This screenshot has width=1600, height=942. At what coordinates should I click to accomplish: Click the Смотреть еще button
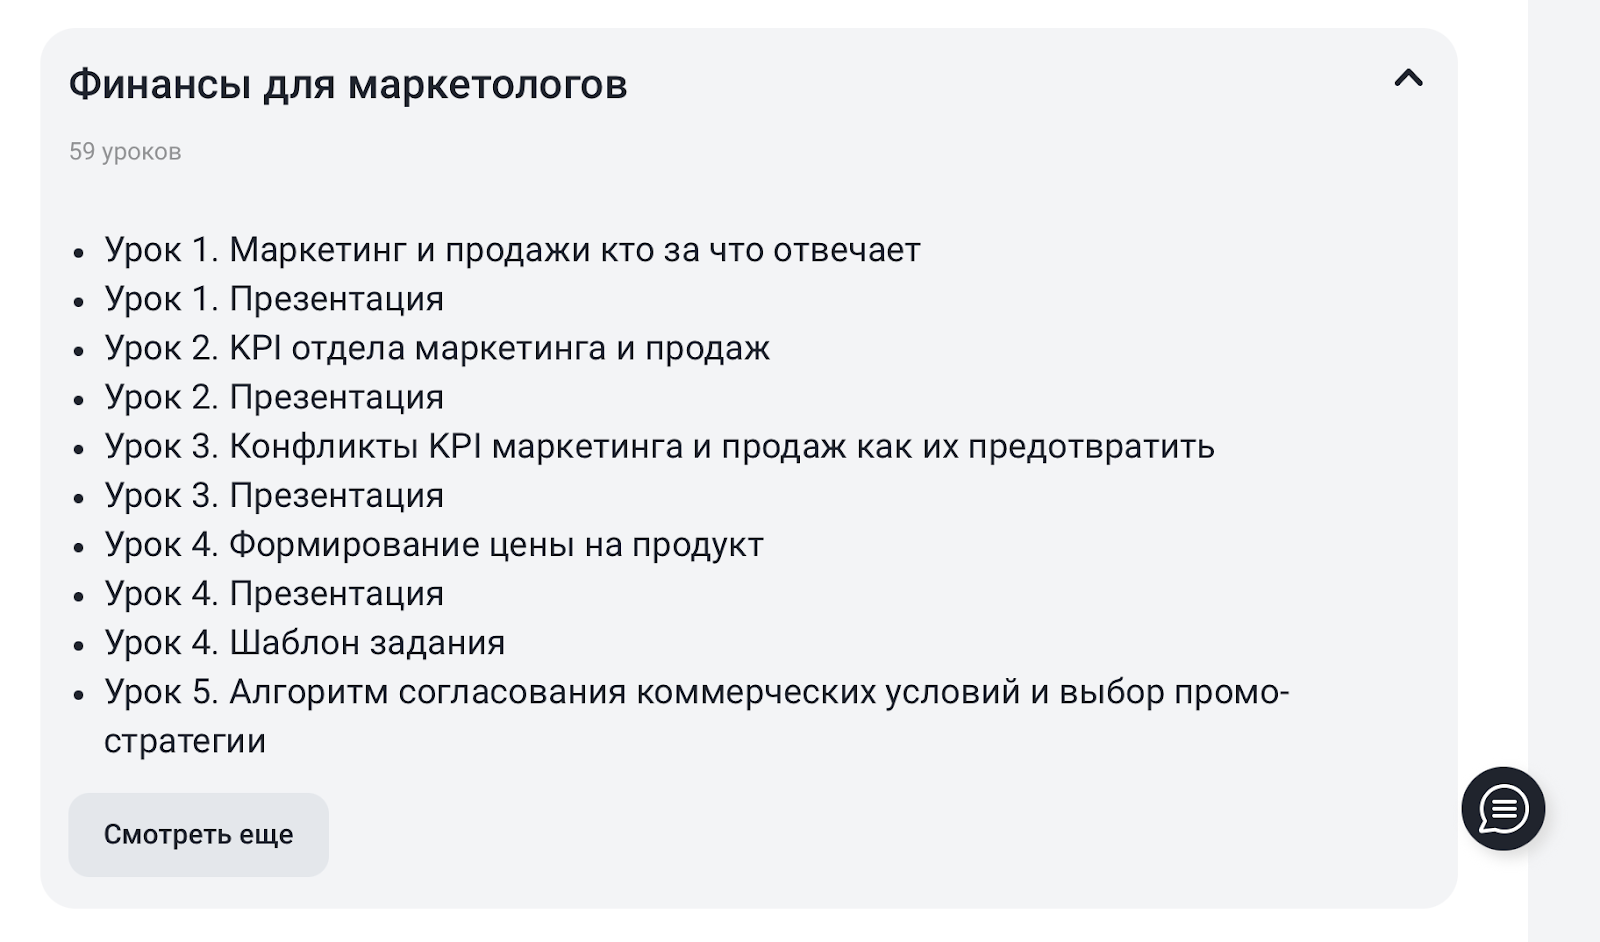pos(198,835)
